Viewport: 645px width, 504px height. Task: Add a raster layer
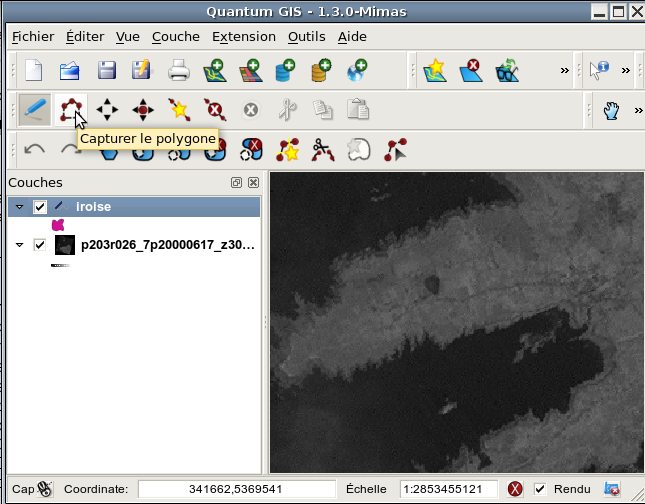pos(251,70)
